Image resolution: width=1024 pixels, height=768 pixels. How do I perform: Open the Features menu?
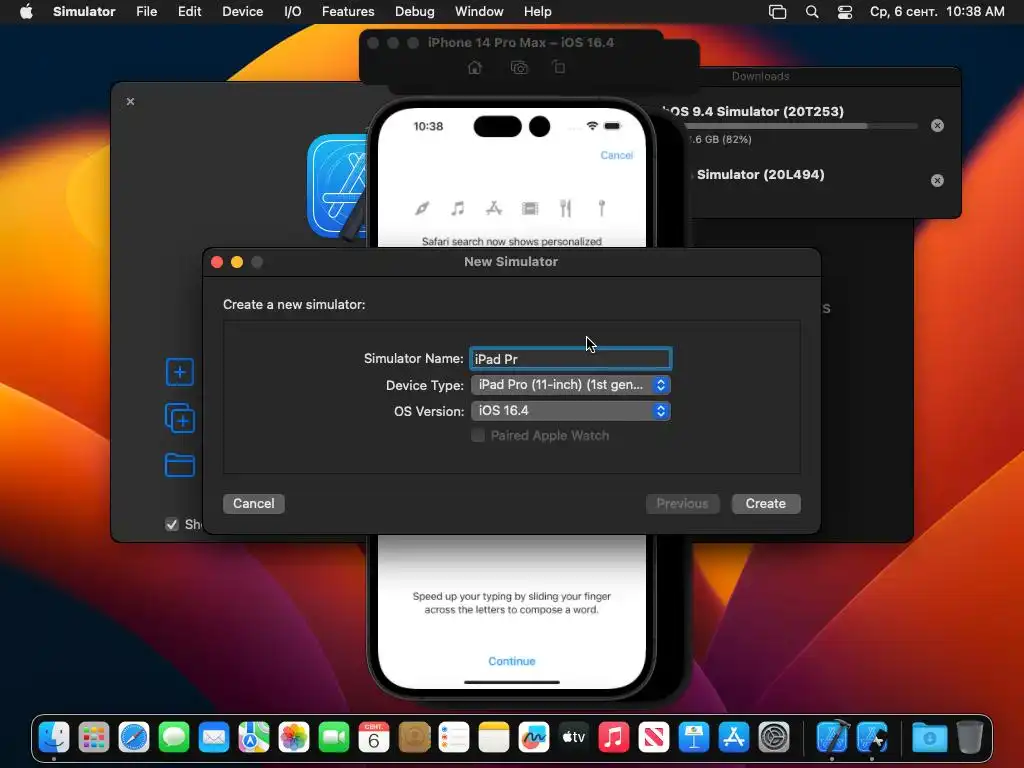click(348, 12)
